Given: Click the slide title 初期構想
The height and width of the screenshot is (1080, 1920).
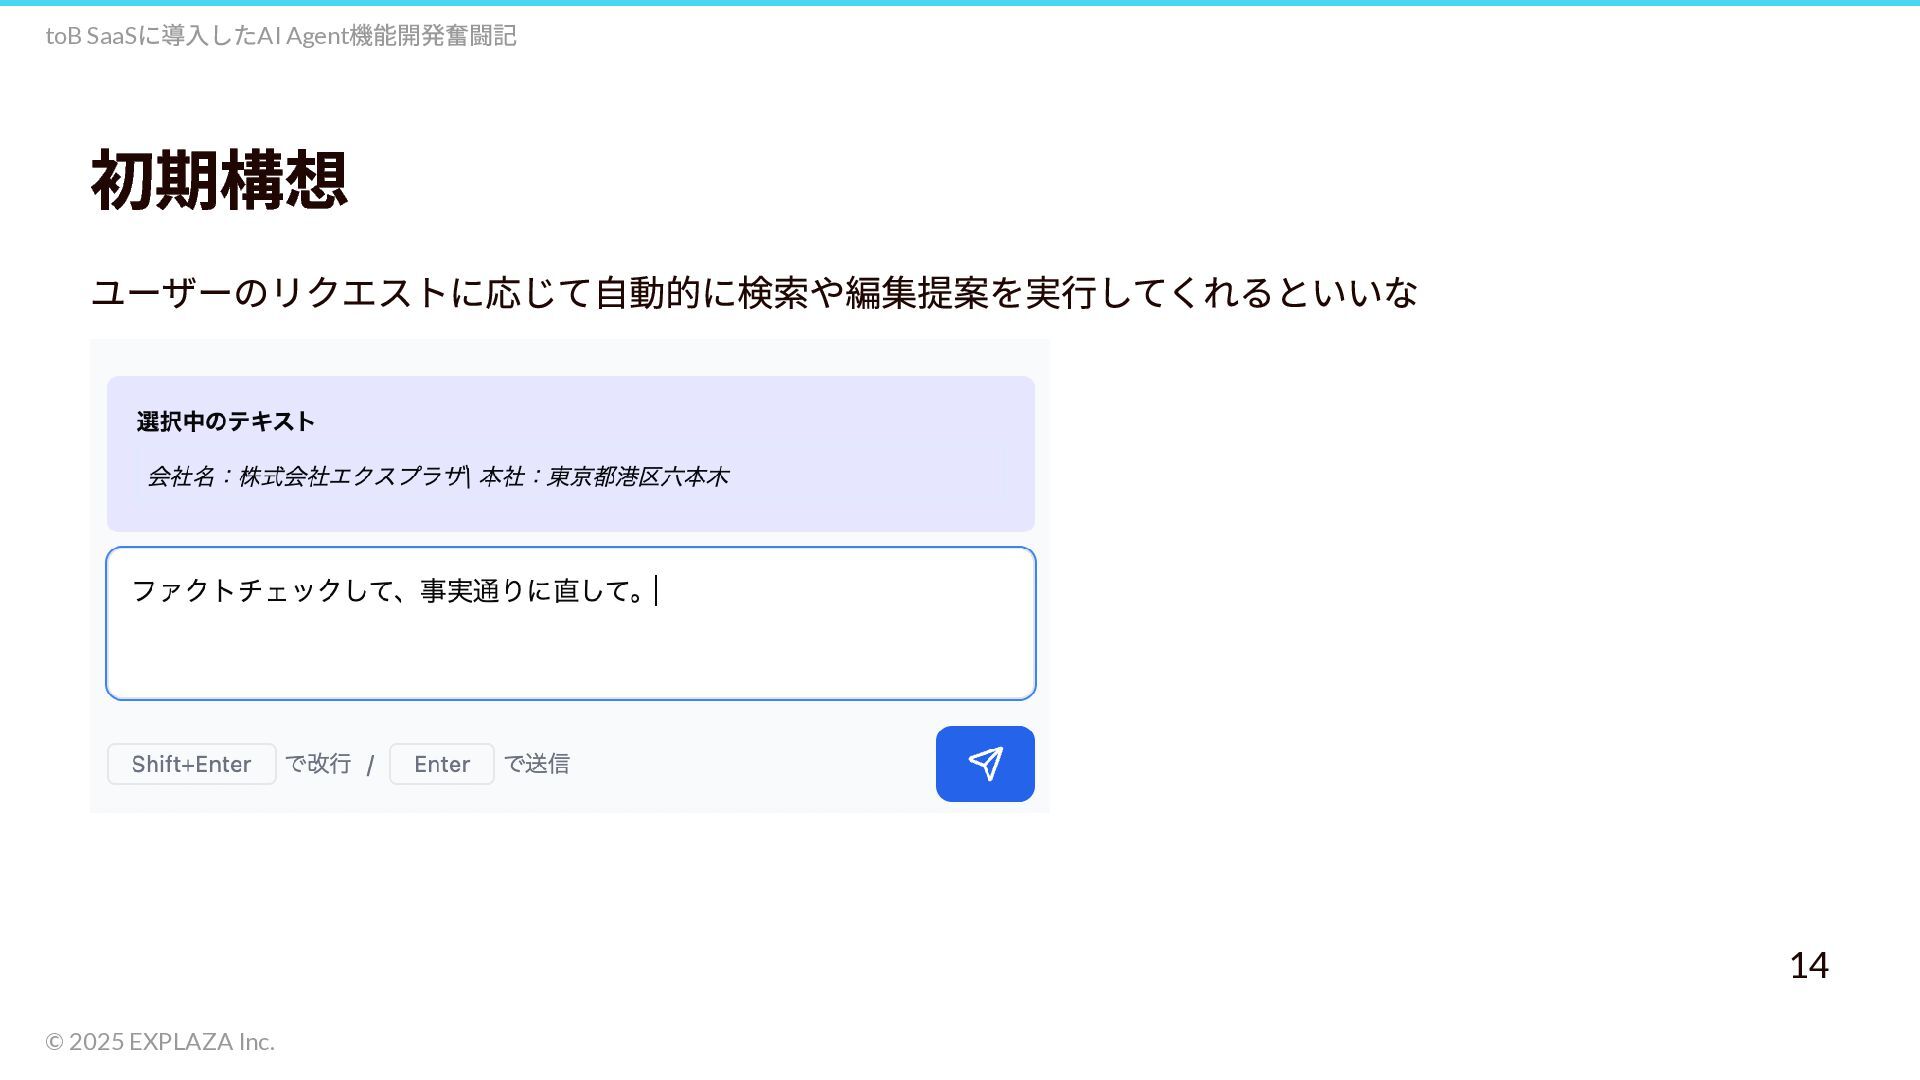Looking at the screenshot, I should [x=219, y=180].
